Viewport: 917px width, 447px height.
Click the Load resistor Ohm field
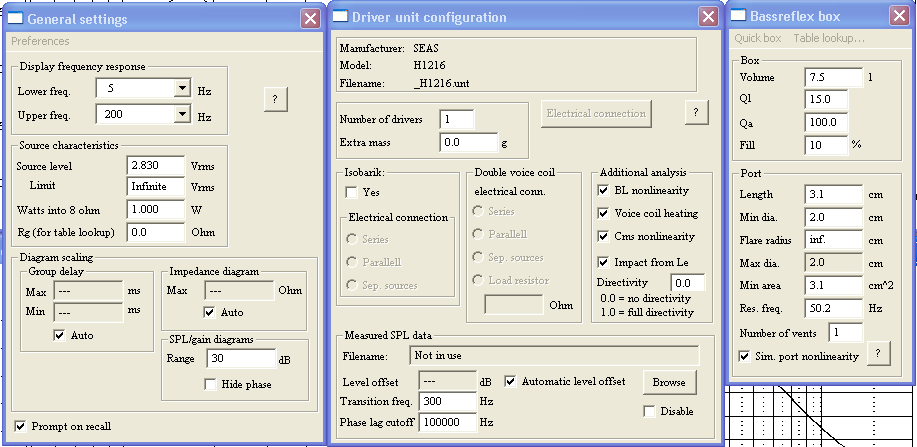pos(513,305)
